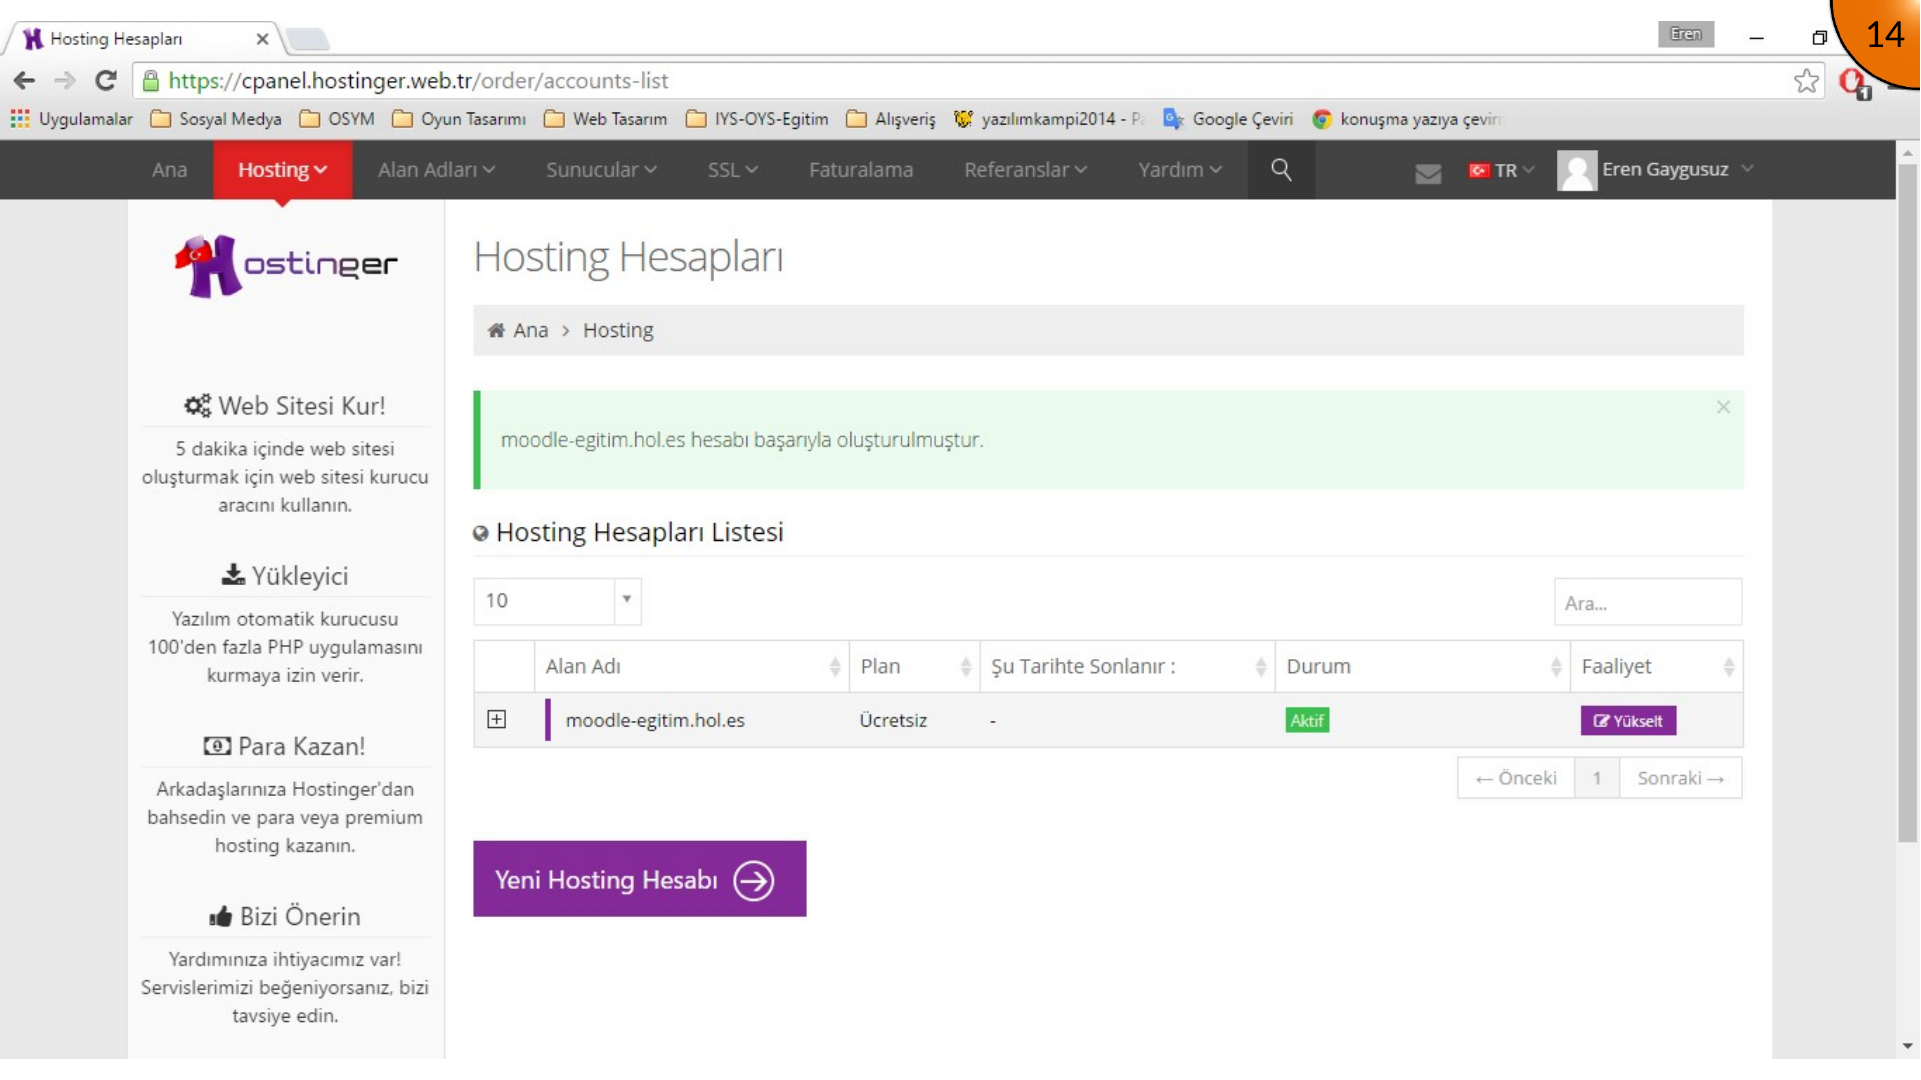This screenshot has height=1080, width=1921.
Task: Sort by Şu Tarihte Sonlanır column
Action: tap(1128, 667)
